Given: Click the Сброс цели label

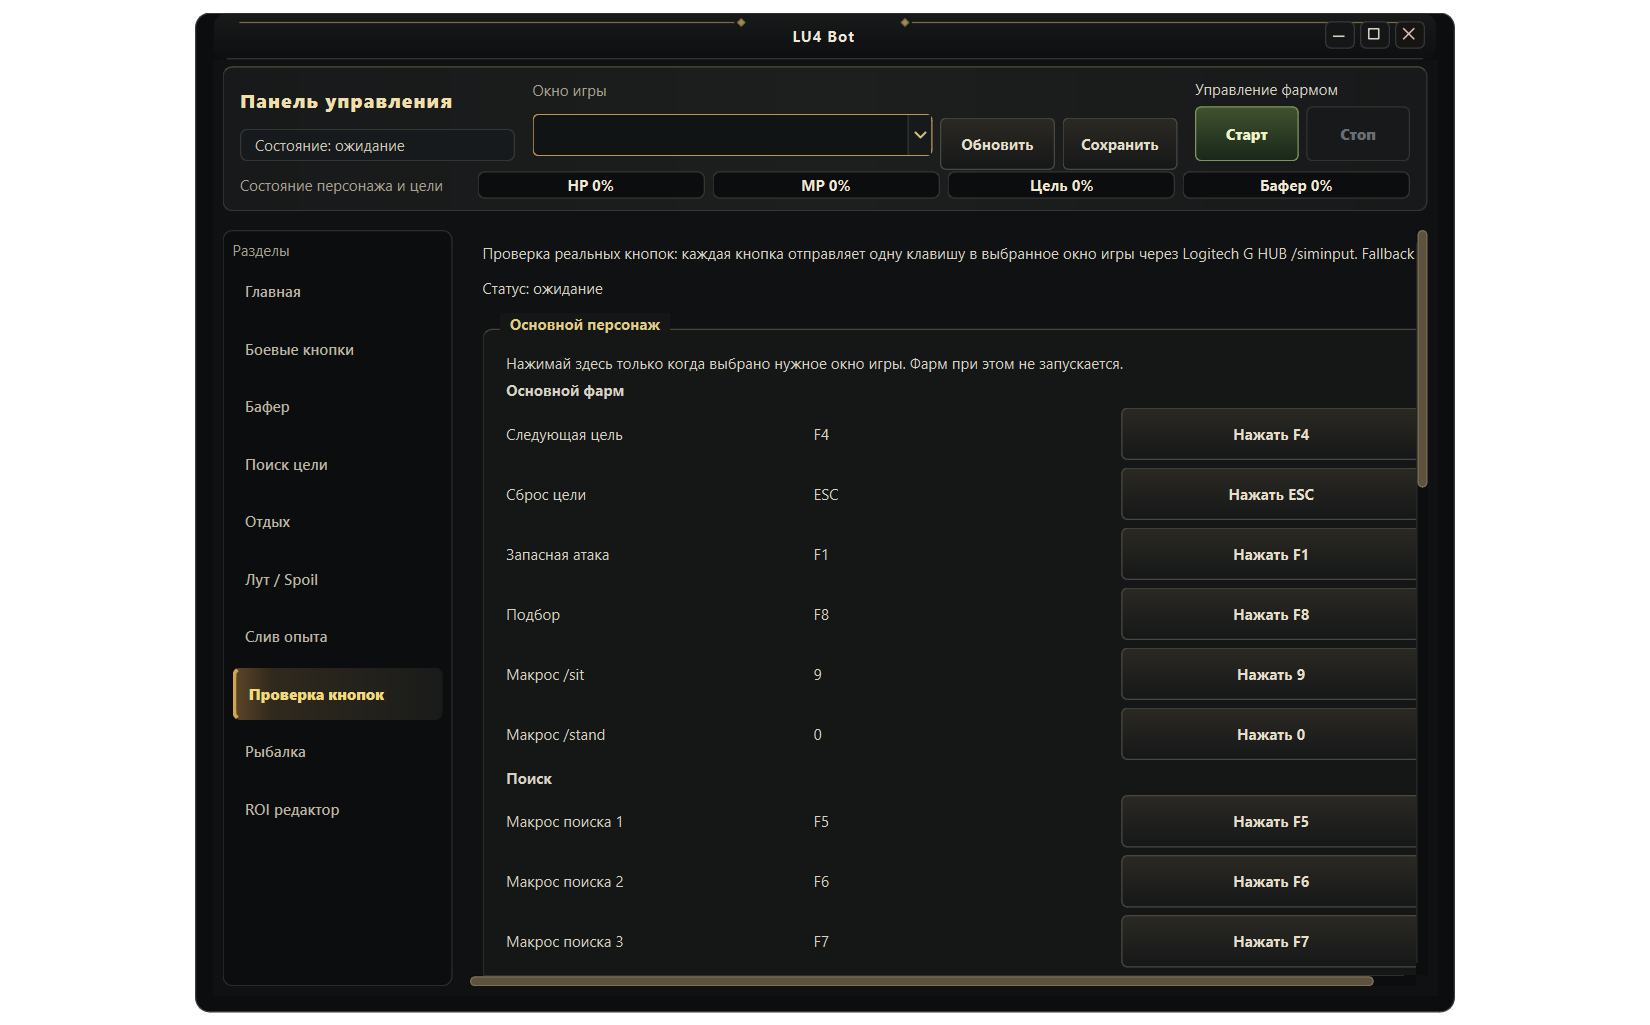Looking at the screenshot, I should (546, 495).
